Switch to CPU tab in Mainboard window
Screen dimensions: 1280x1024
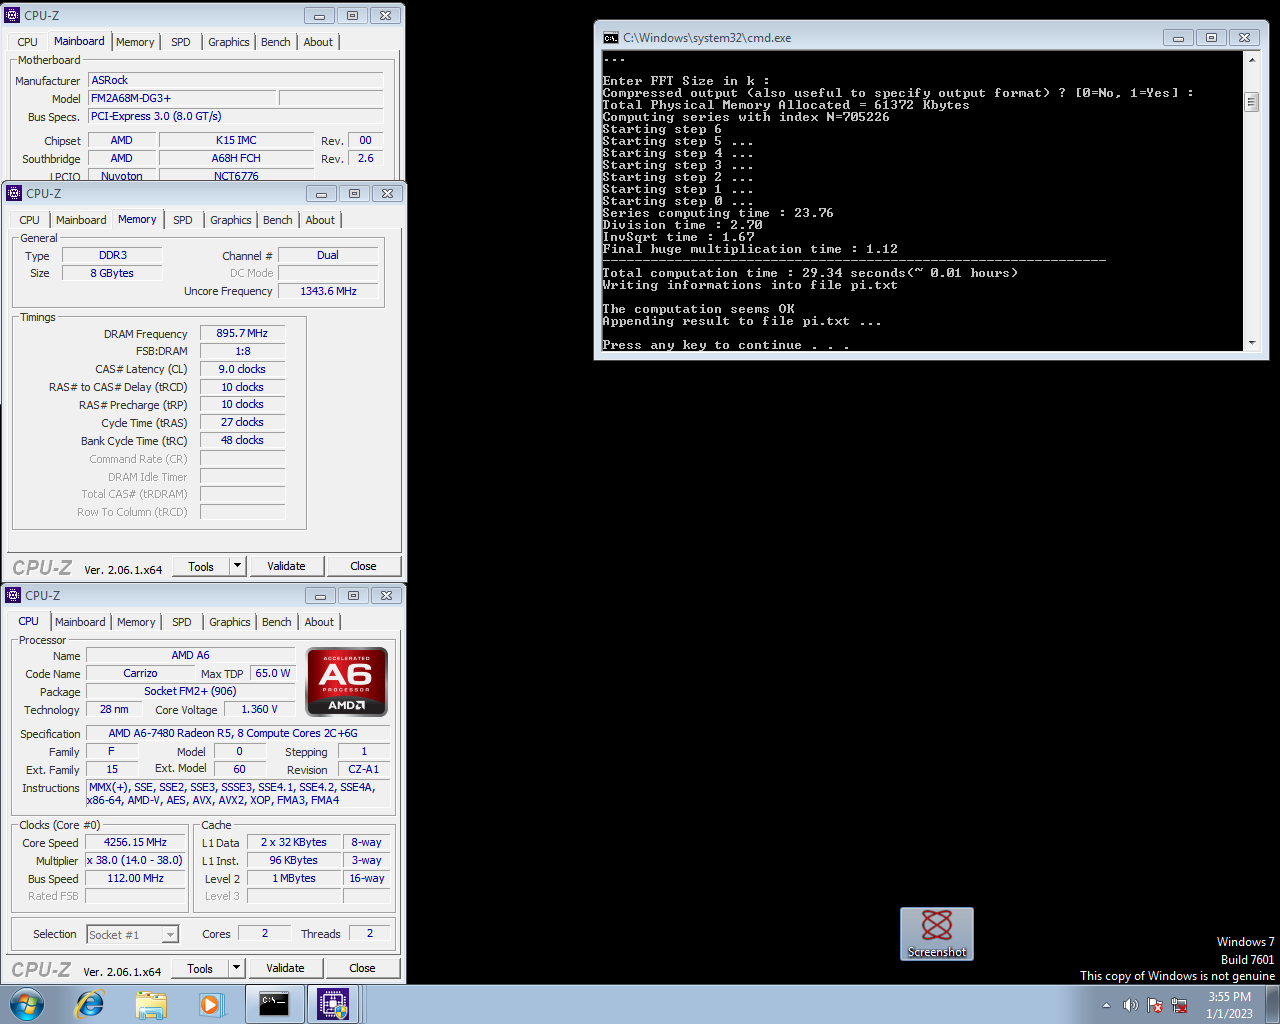coord(28,42)
